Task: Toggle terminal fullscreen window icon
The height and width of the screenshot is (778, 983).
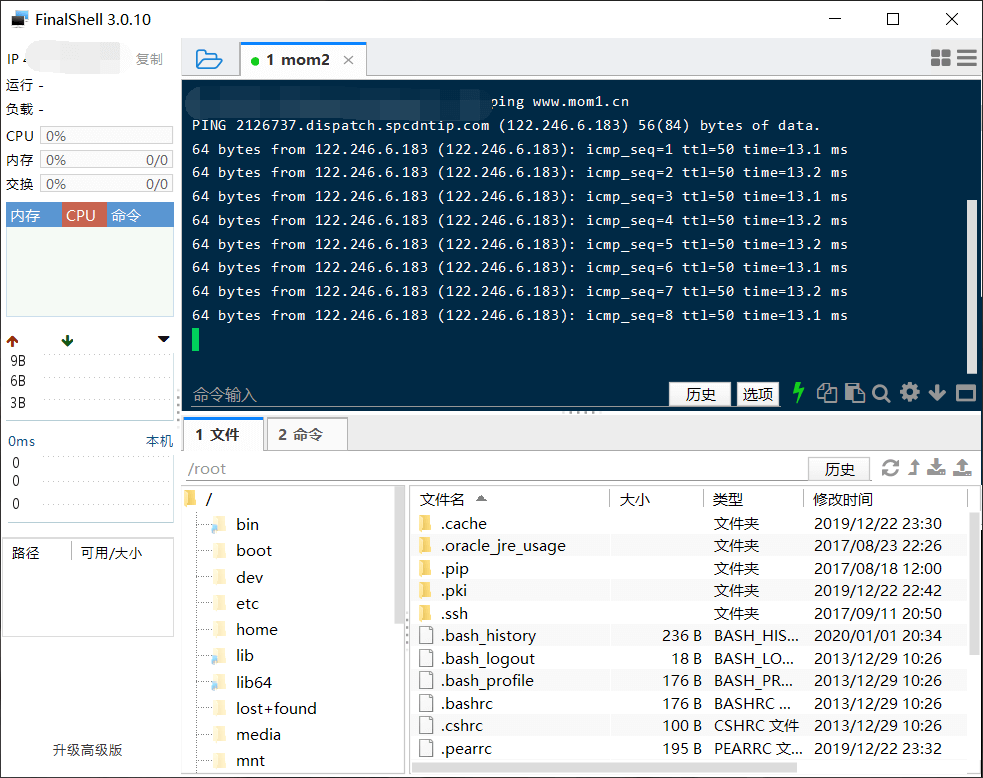Action: coord(965,393)
